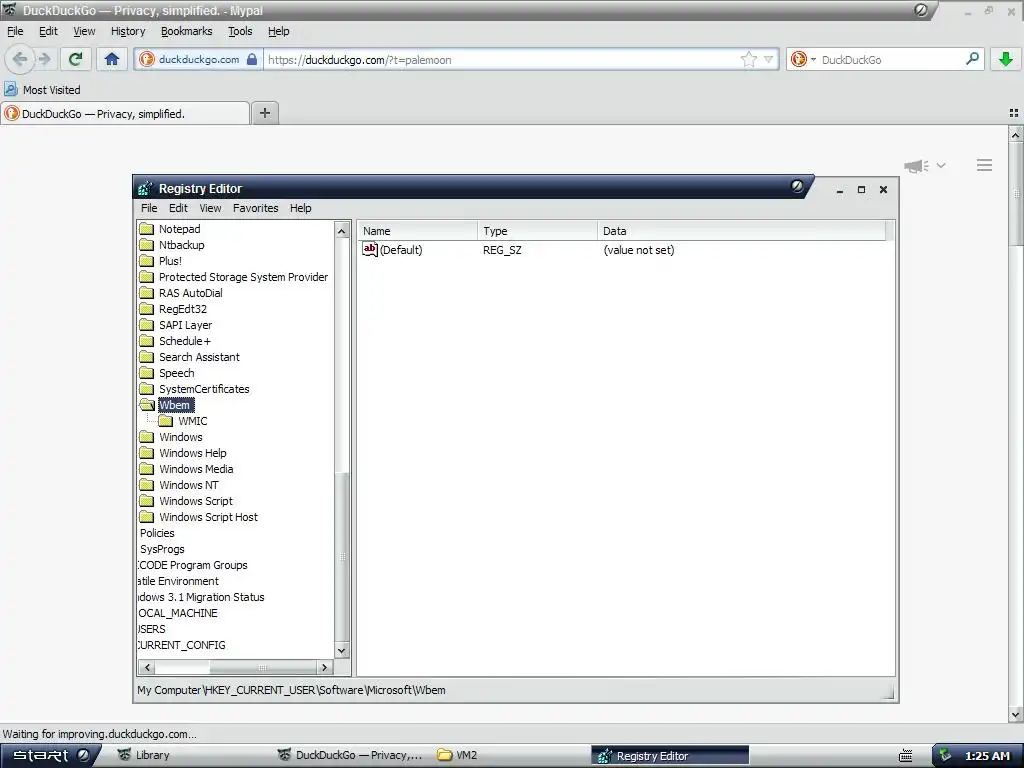Image resolution: width=1024 pixels, height=768 pixels.
Task: Expand the chevron next to the megaphone
Action: click(x=940, y=165)
